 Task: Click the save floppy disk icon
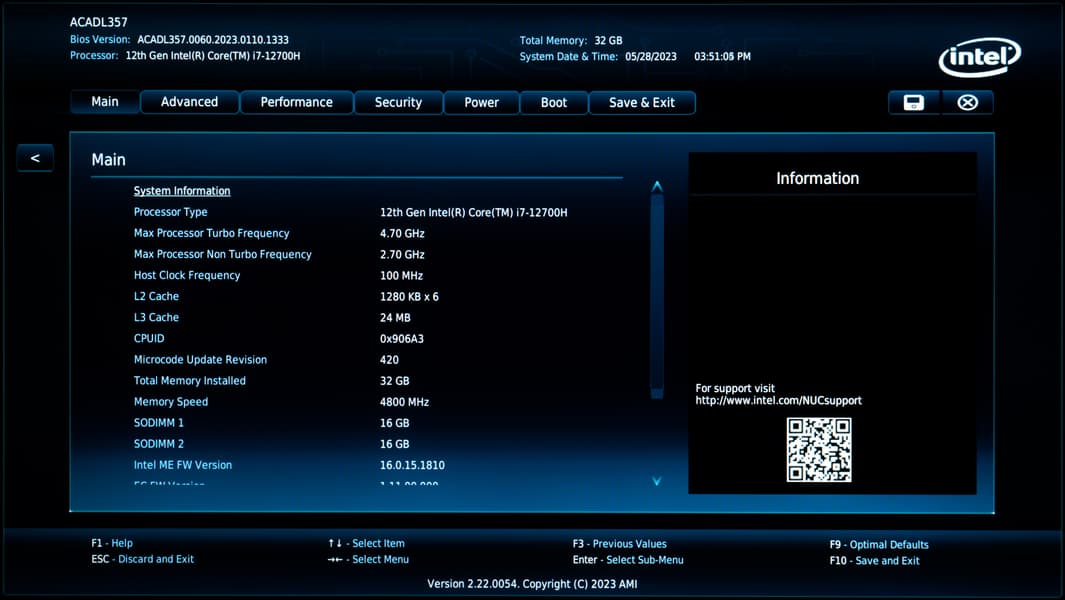pyautogui.click(x=914, y=103)
